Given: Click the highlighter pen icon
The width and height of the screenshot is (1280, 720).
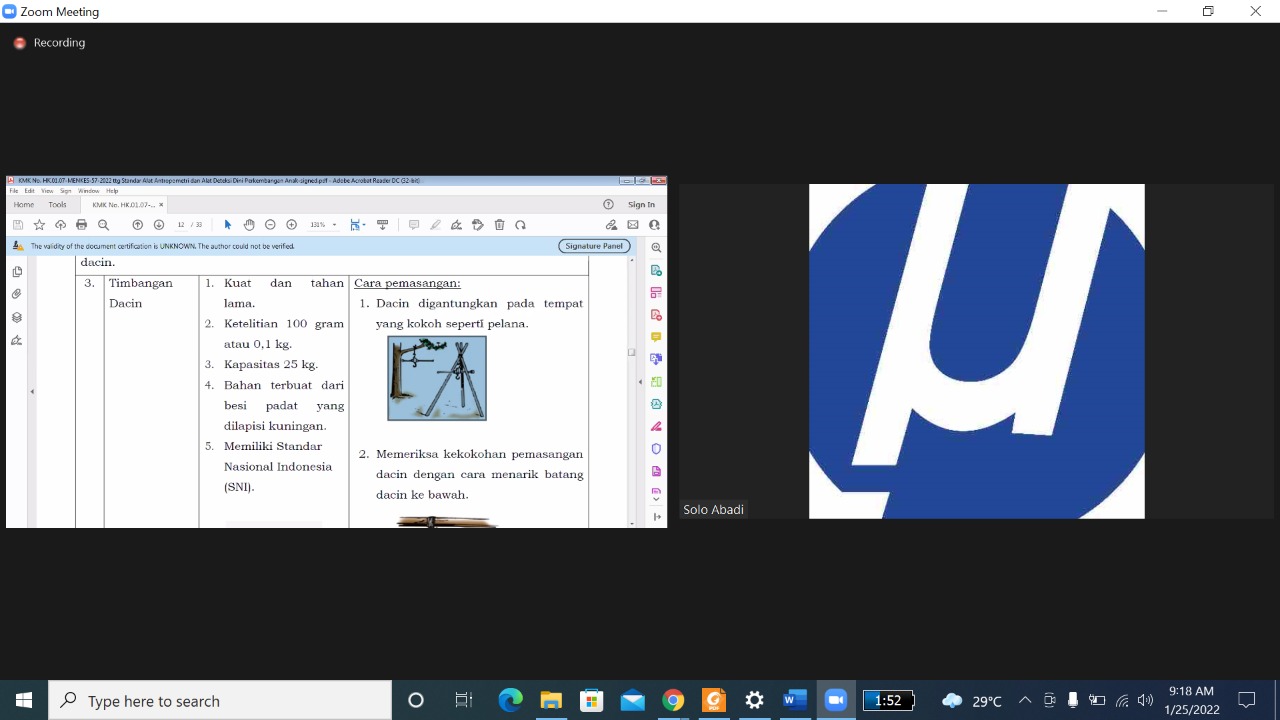Looking at the screenshot, I should pos(435,225).
